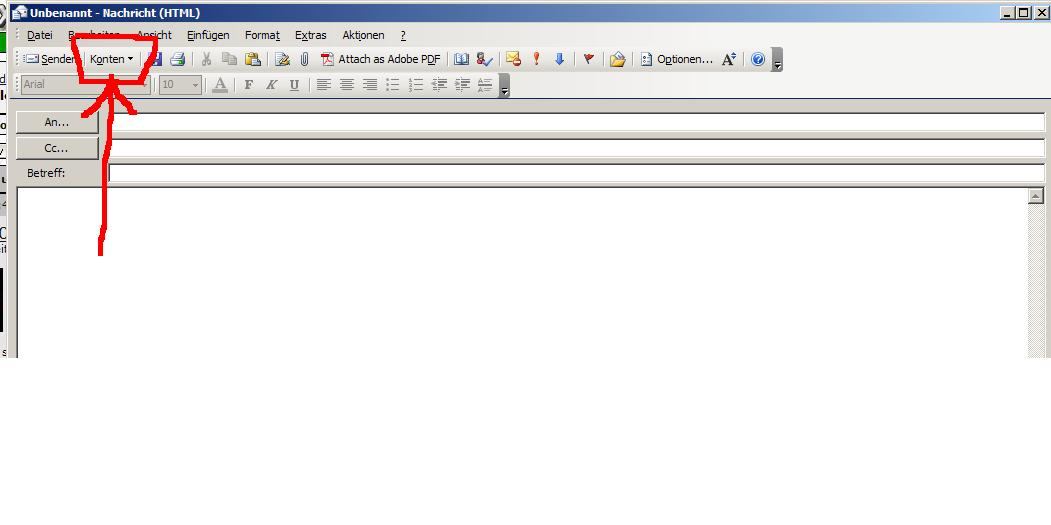This screenshot has height=525, width=1051.
Task: Click the check names icon
Action: [485, 59]
